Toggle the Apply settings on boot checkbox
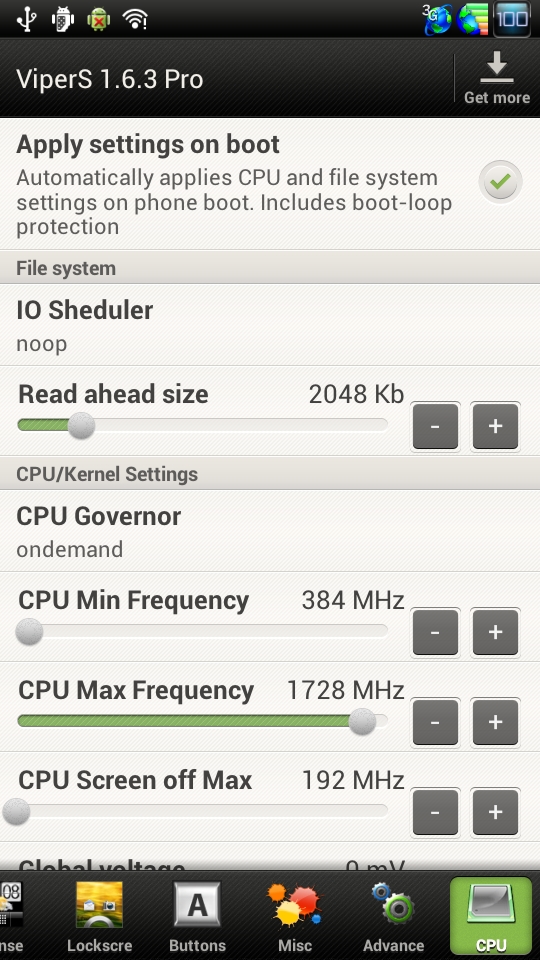 click(500, 181)
